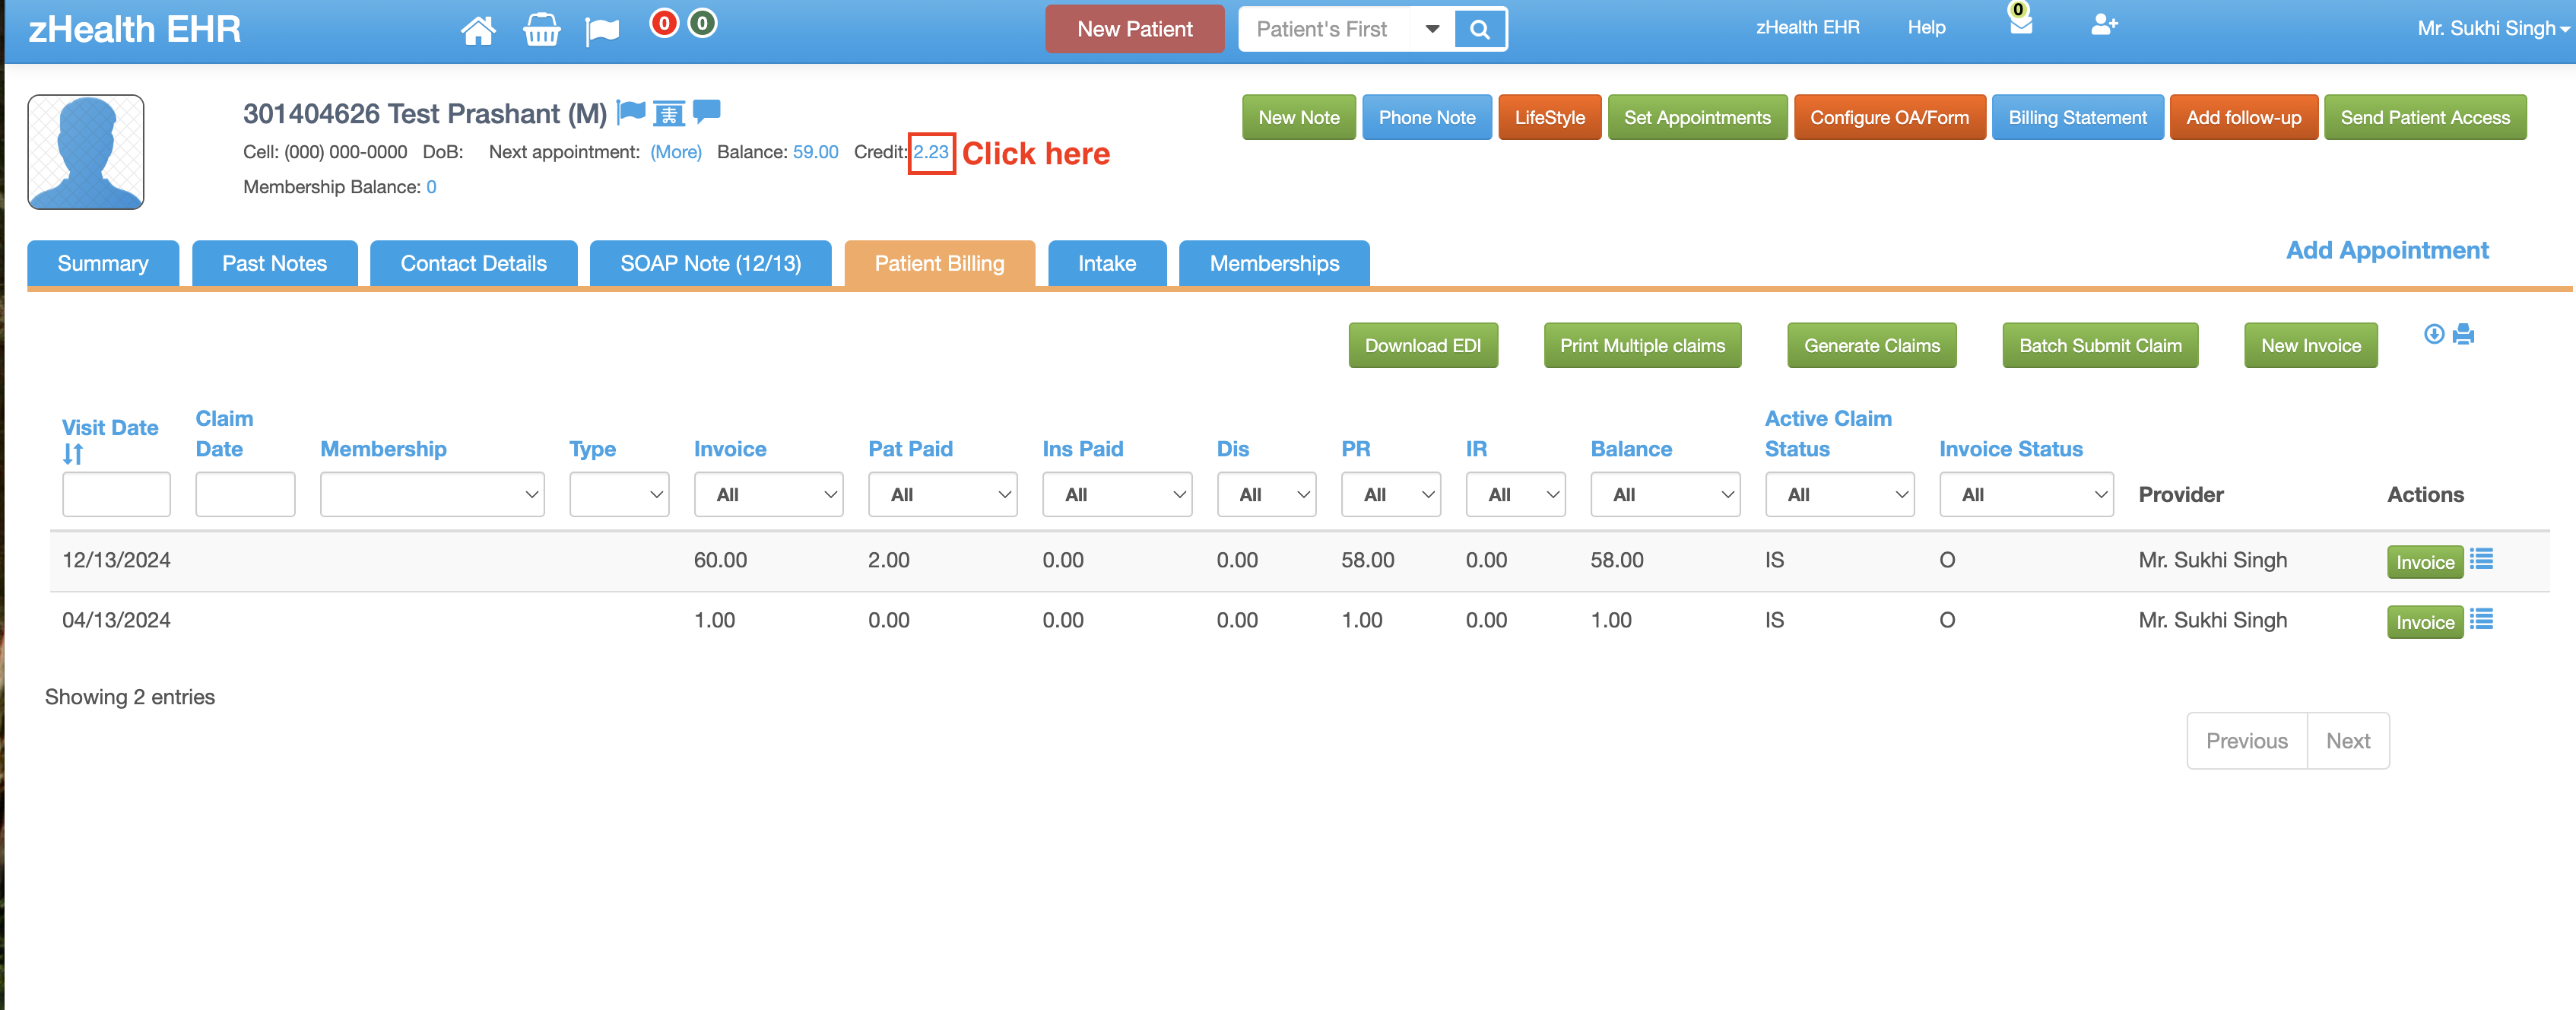This screenshot has height=1010, width=2576.
Task: Sort by Visit Date arrows
Action: click(72, 454)
